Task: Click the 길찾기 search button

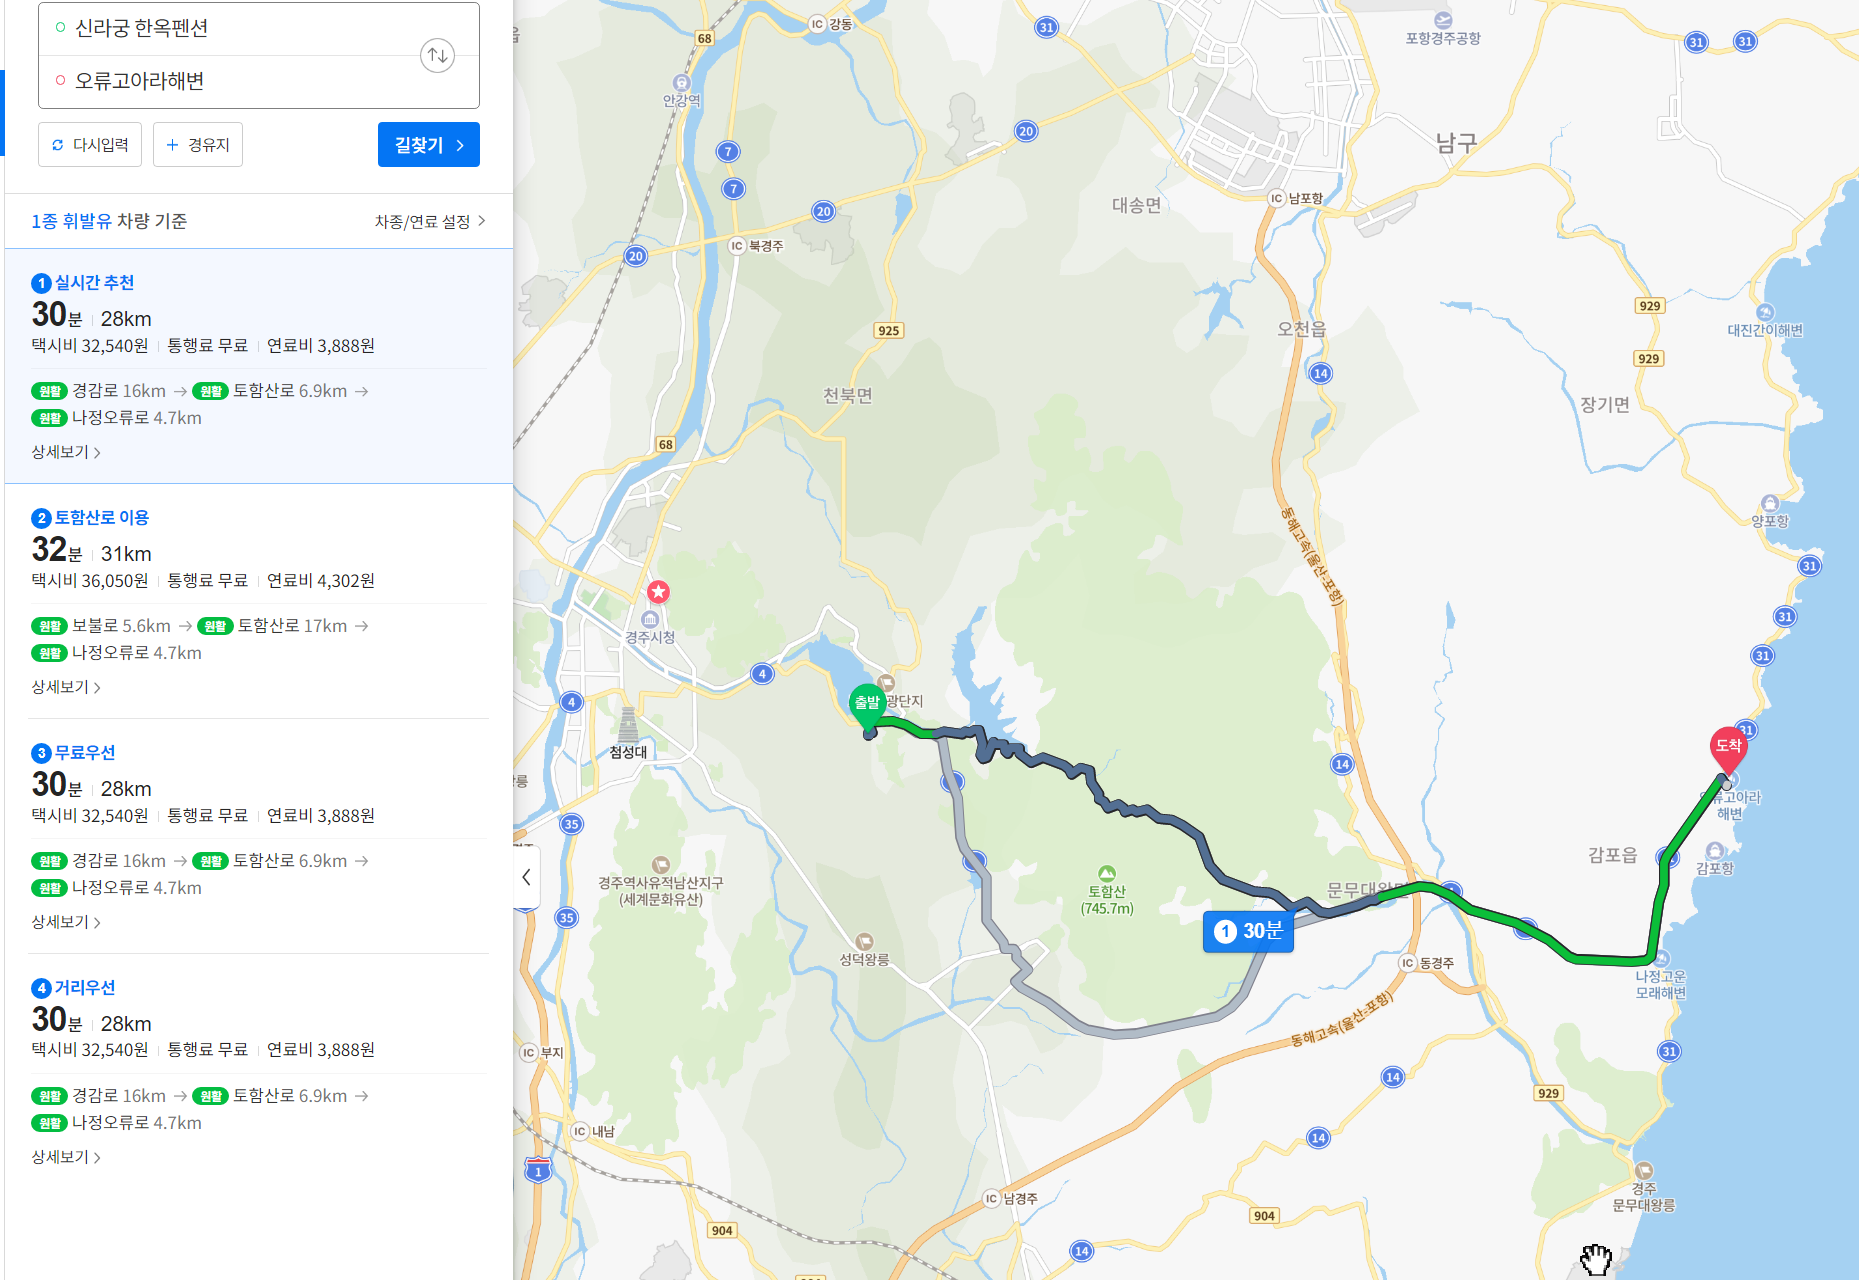Action: 429,145
